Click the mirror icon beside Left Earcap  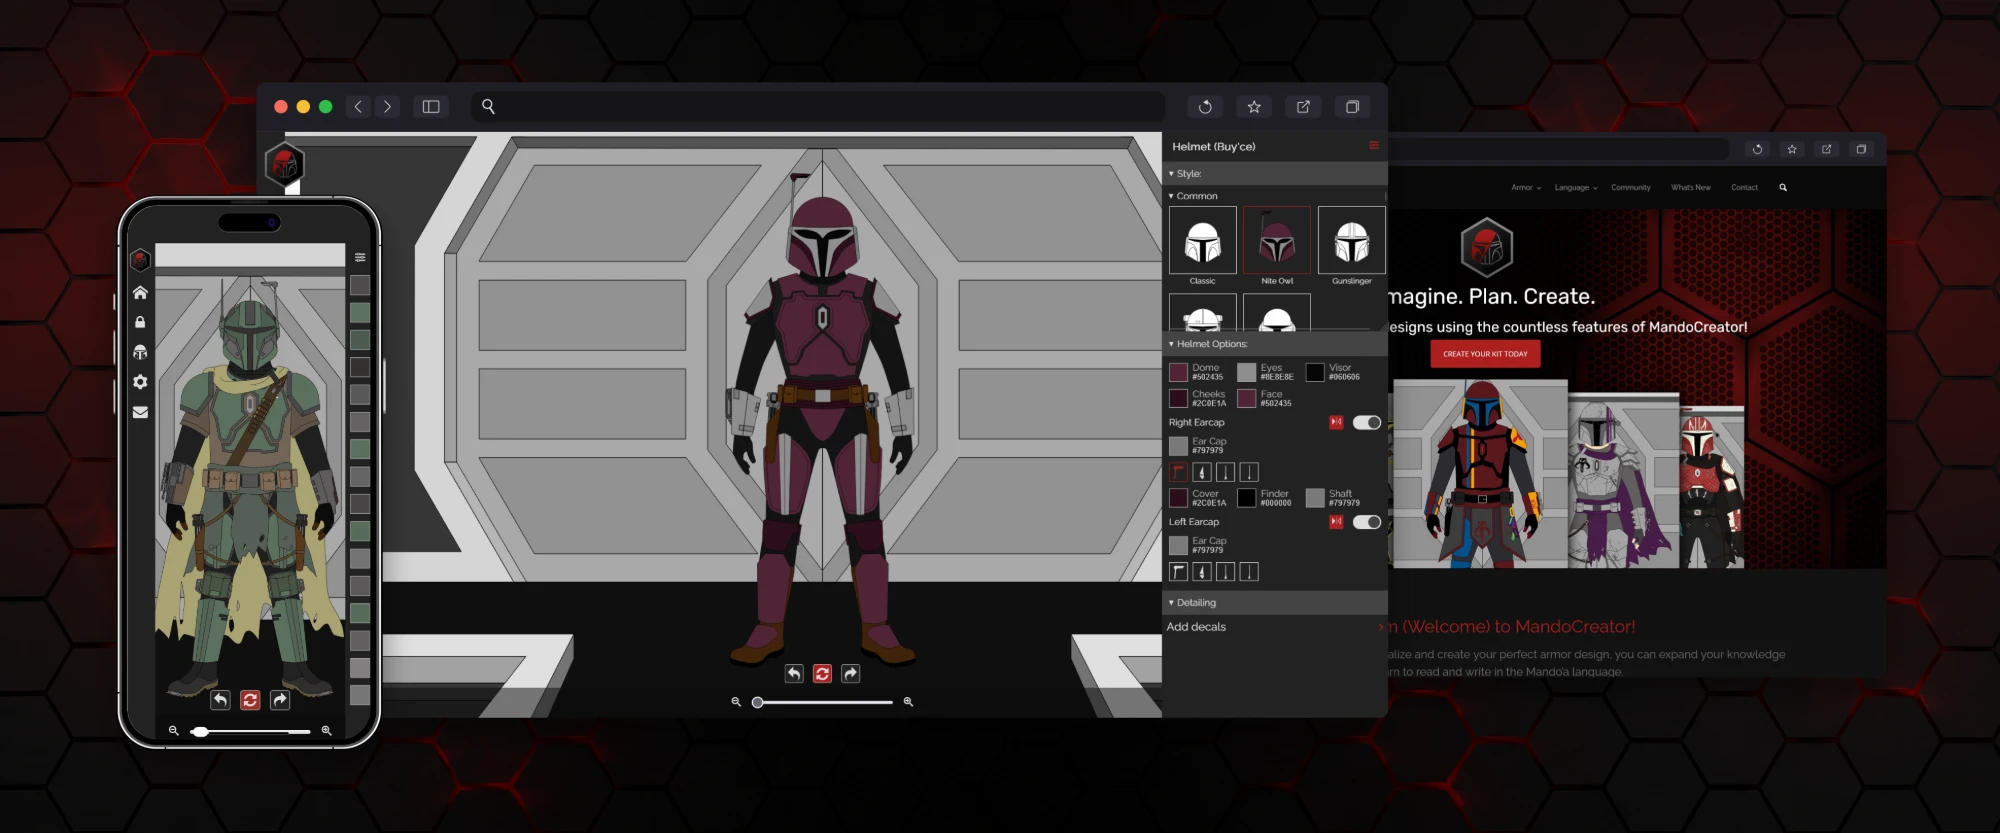tap(1336, 522)
